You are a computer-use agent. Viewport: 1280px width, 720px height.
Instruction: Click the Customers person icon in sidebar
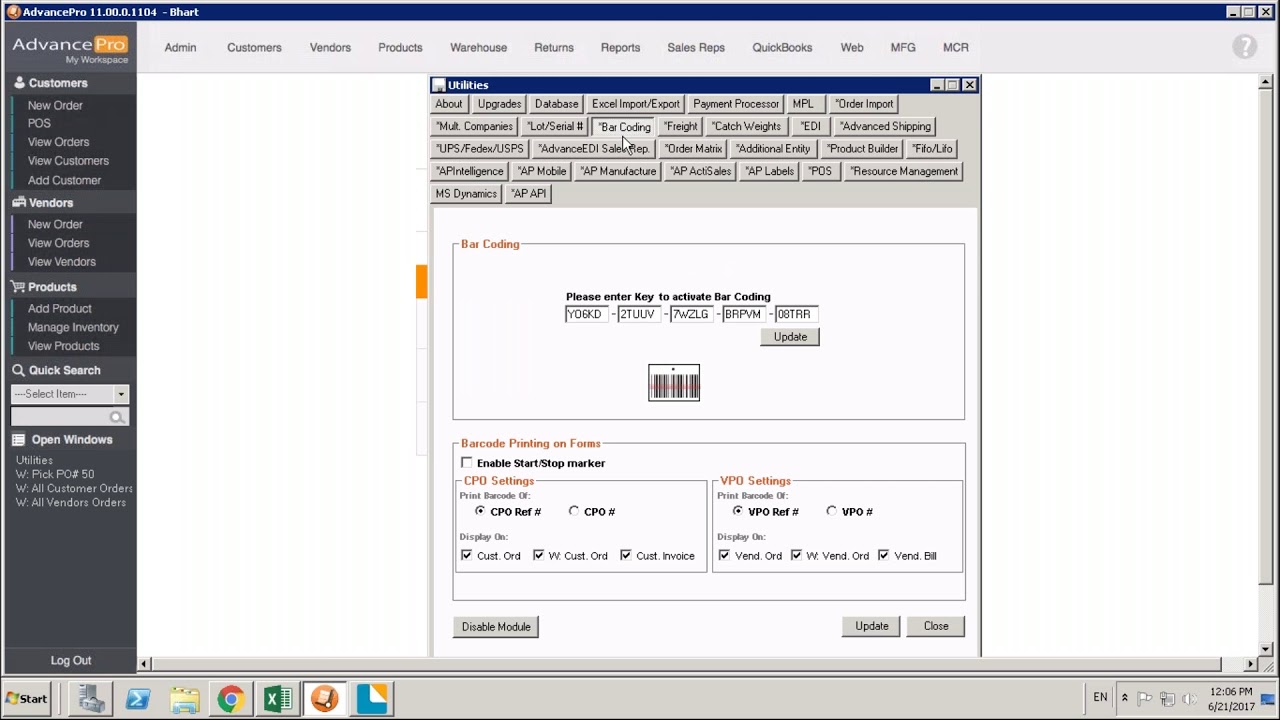(18, 83)
